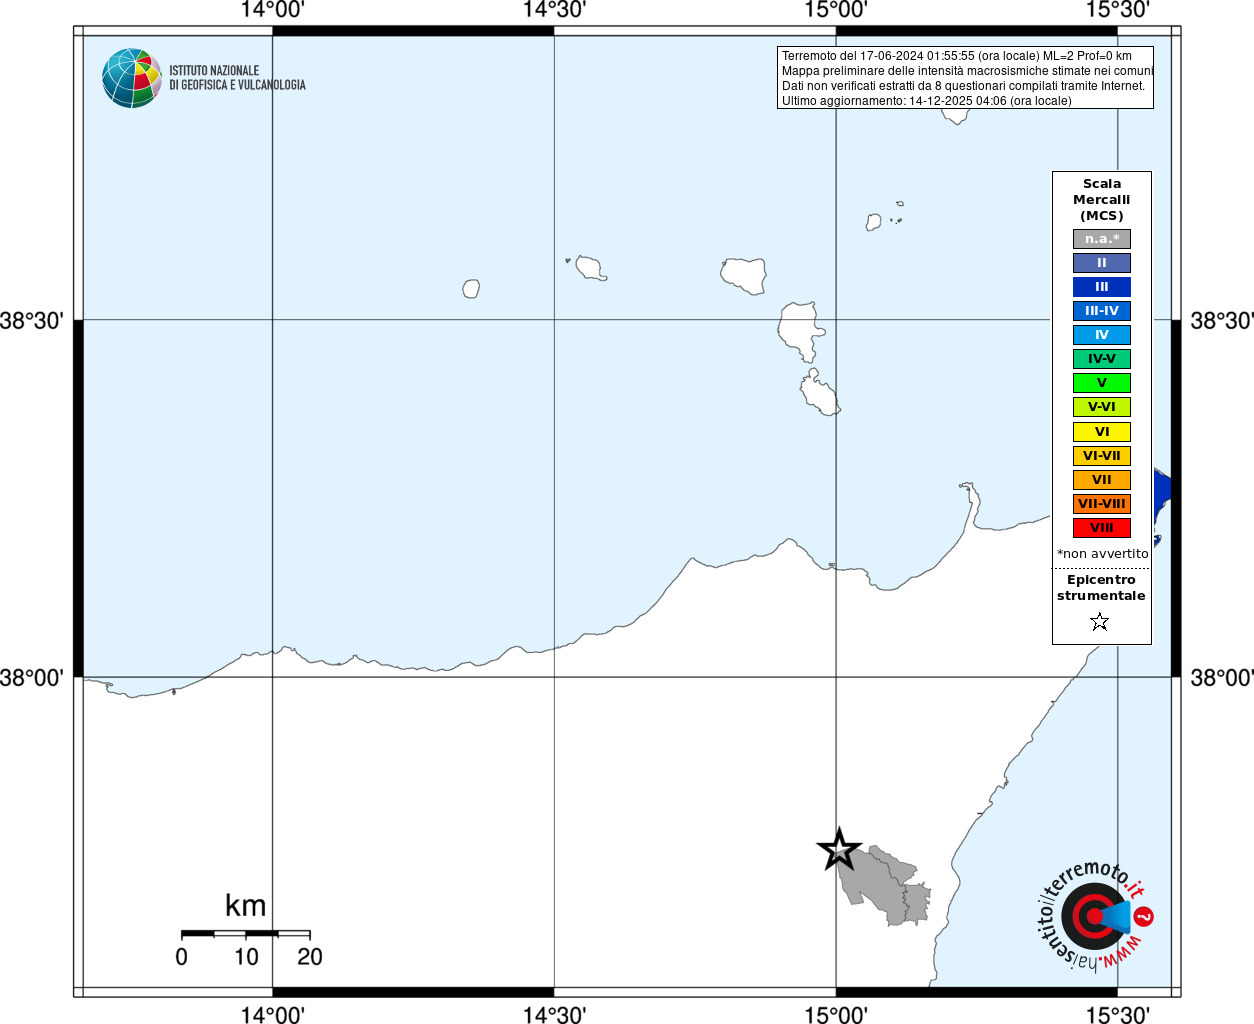Click the 'Epicentro strumentale' legend label
1254x1024 pixels.
(1101, 588)
